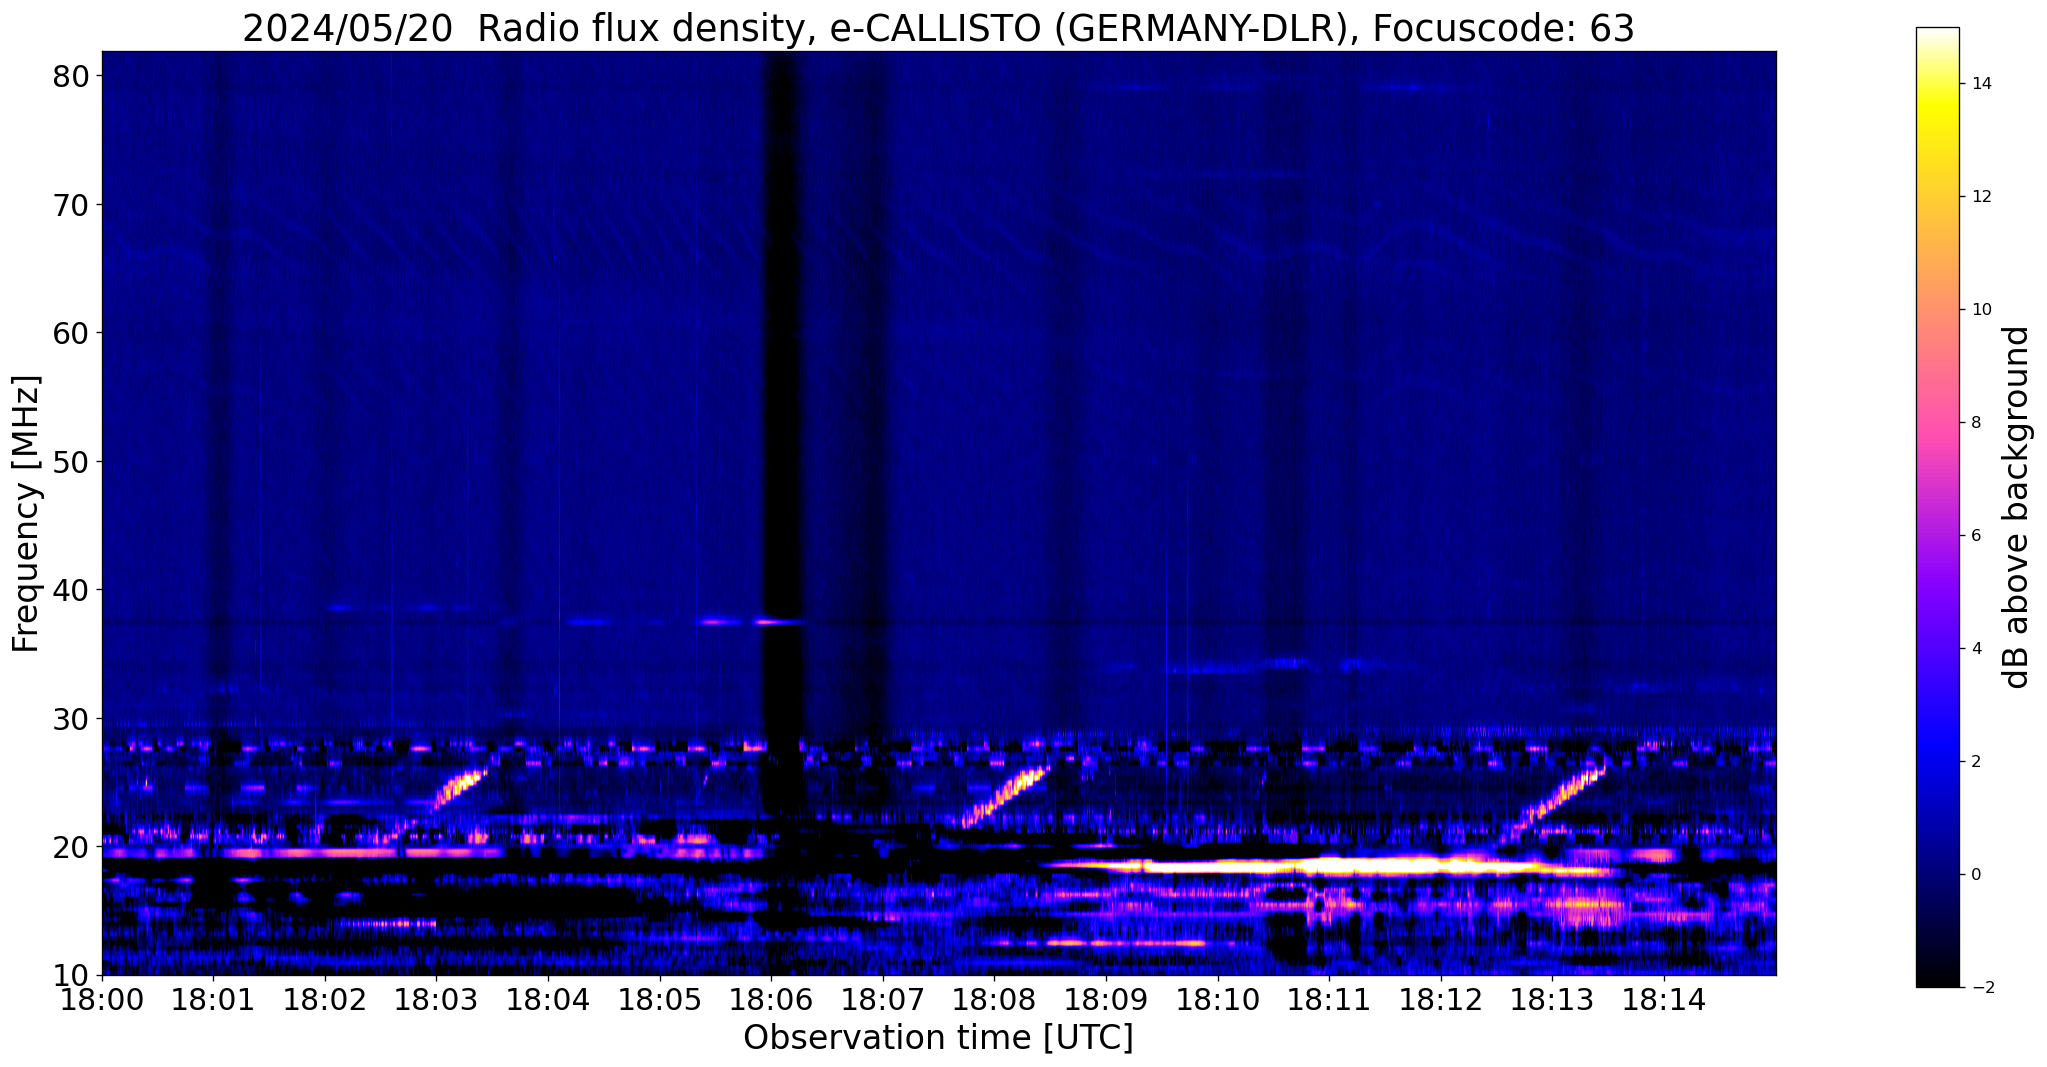Click the 18:04 time tick label
The height and width of the screenshot is (1067, 2047).
(548, 999)
